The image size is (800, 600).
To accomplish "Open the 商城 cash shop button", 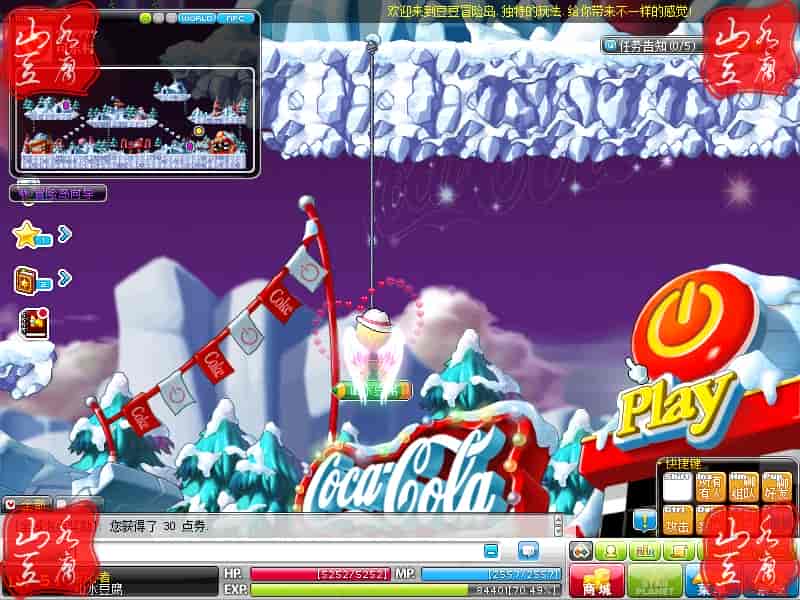I will click(597, 582).
